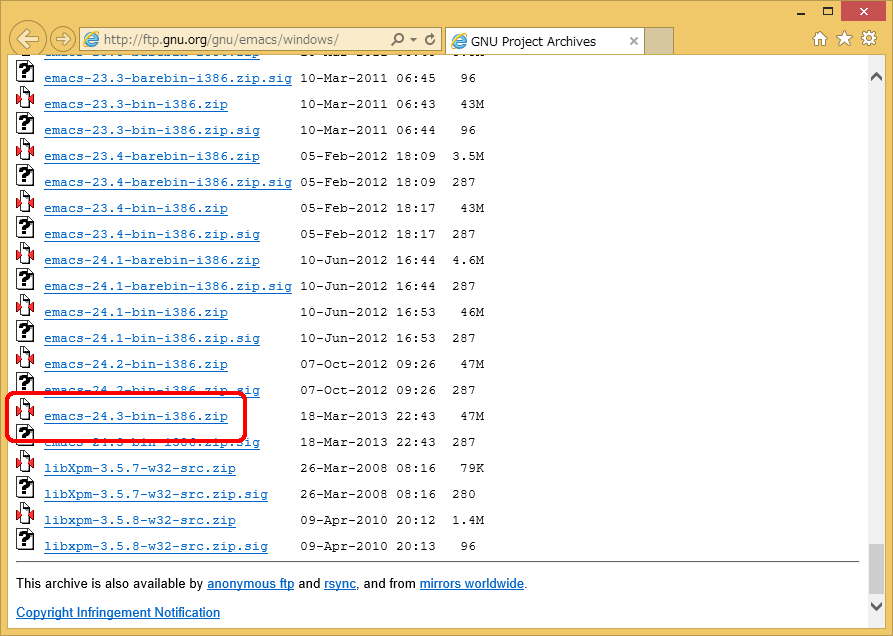Click zip icon beside emacs-23.4-bin-i386.zip
This screenshot has height=636, width=893.
tap(25, 202)
